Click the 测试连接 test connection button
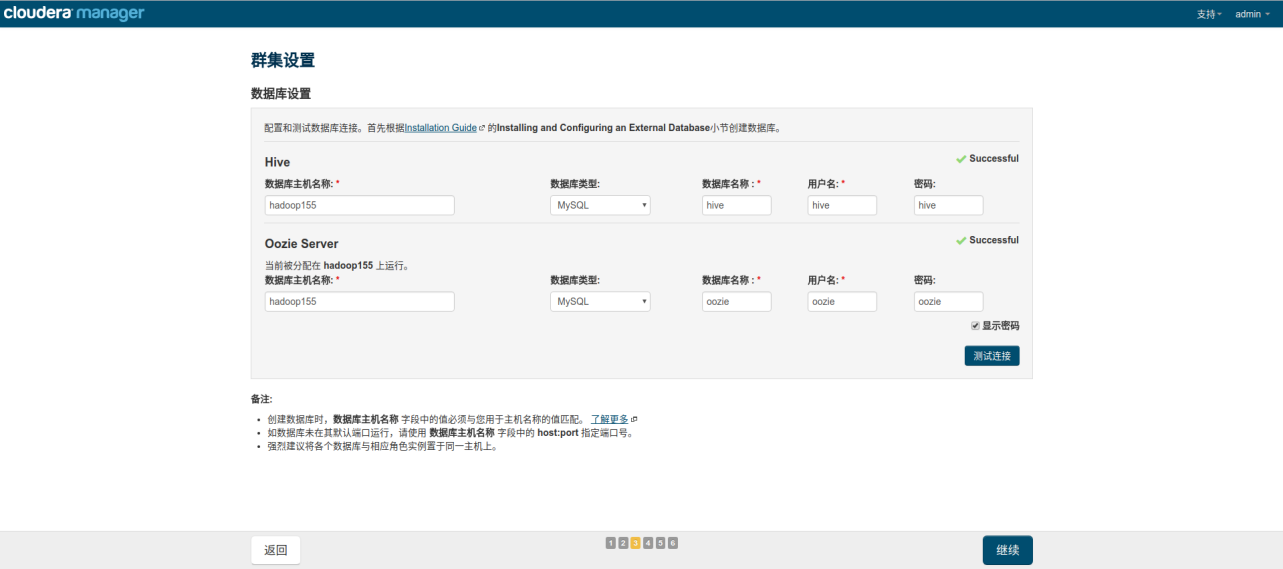 tap(991, 356)
